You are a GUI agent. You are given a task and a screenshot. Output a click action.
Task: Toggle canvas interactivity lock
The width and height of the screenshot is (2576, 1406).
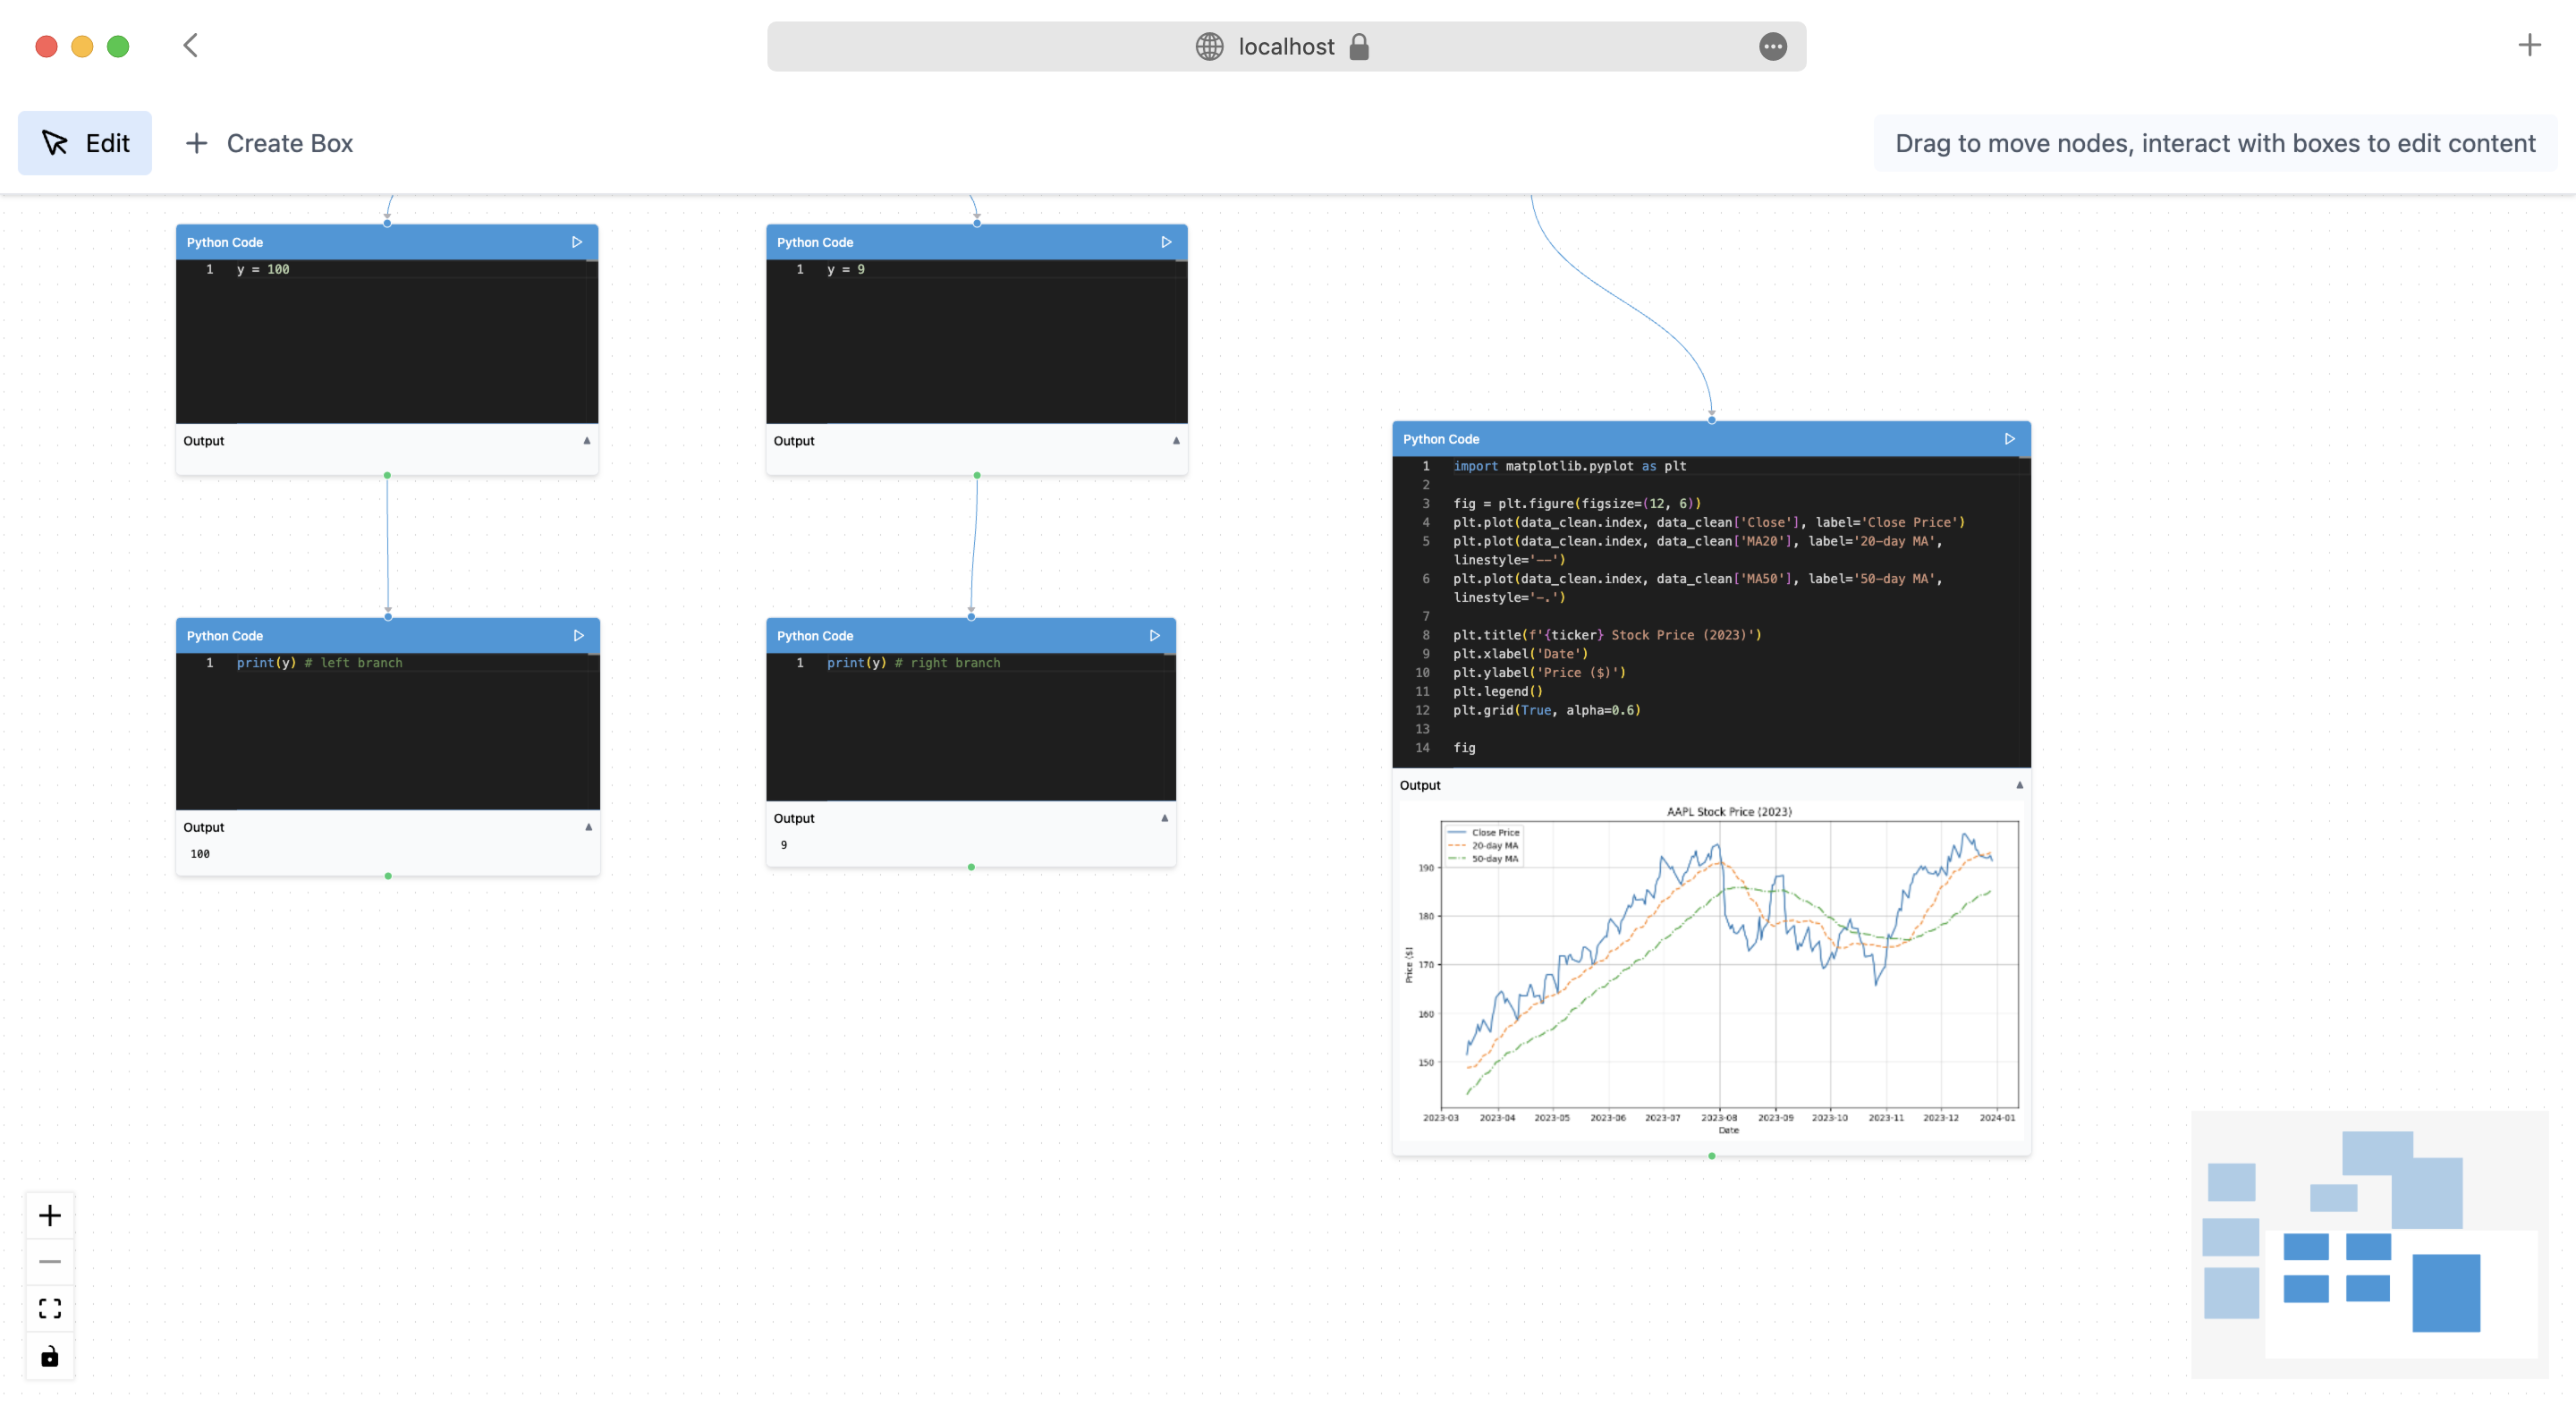(50, 1356)
